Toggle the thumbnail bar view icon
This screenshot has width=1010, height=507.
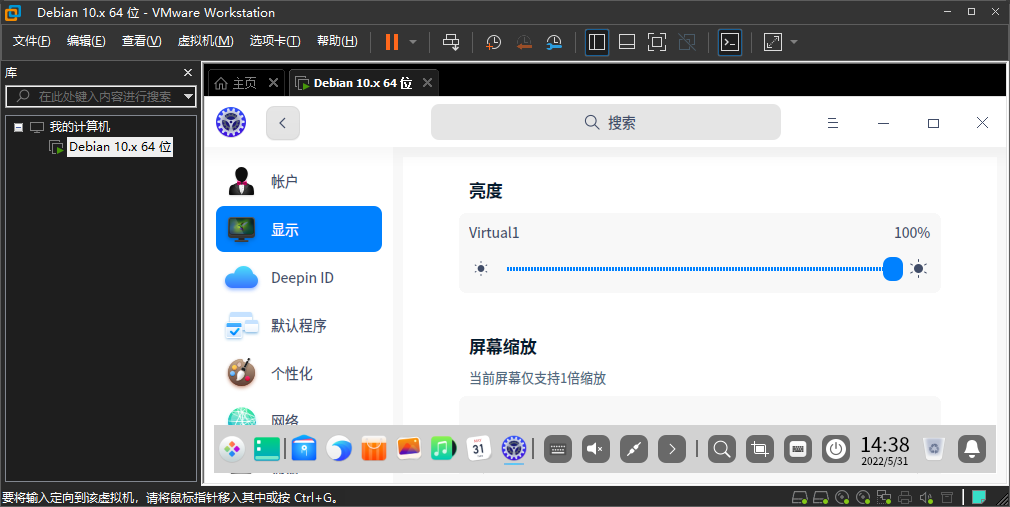tap(627, 42)
